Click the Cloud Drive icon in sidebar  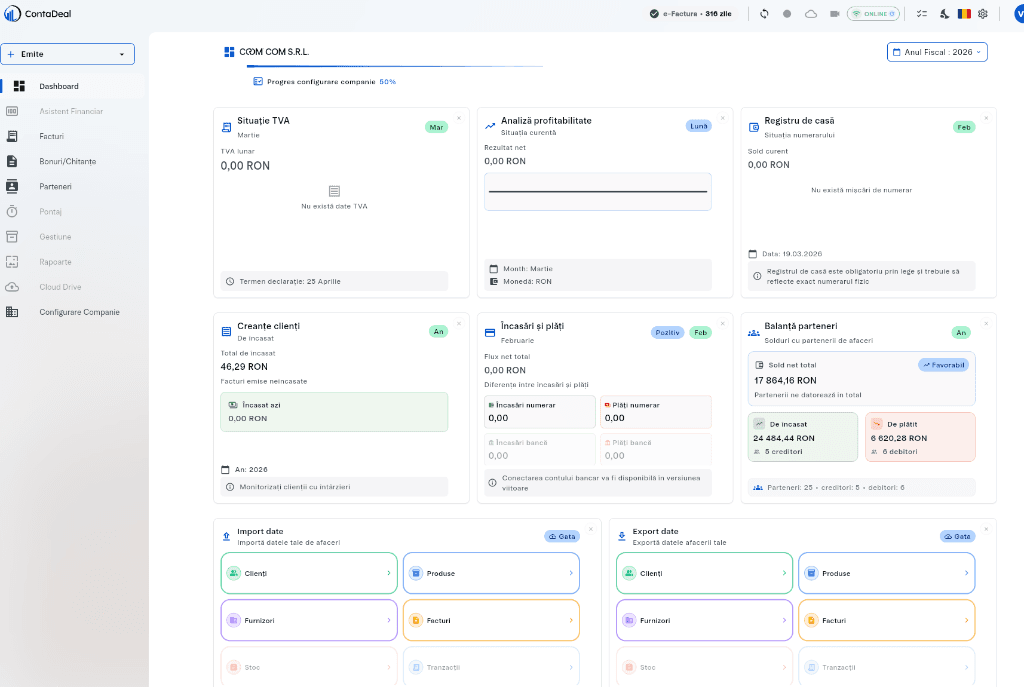[12, 287]
